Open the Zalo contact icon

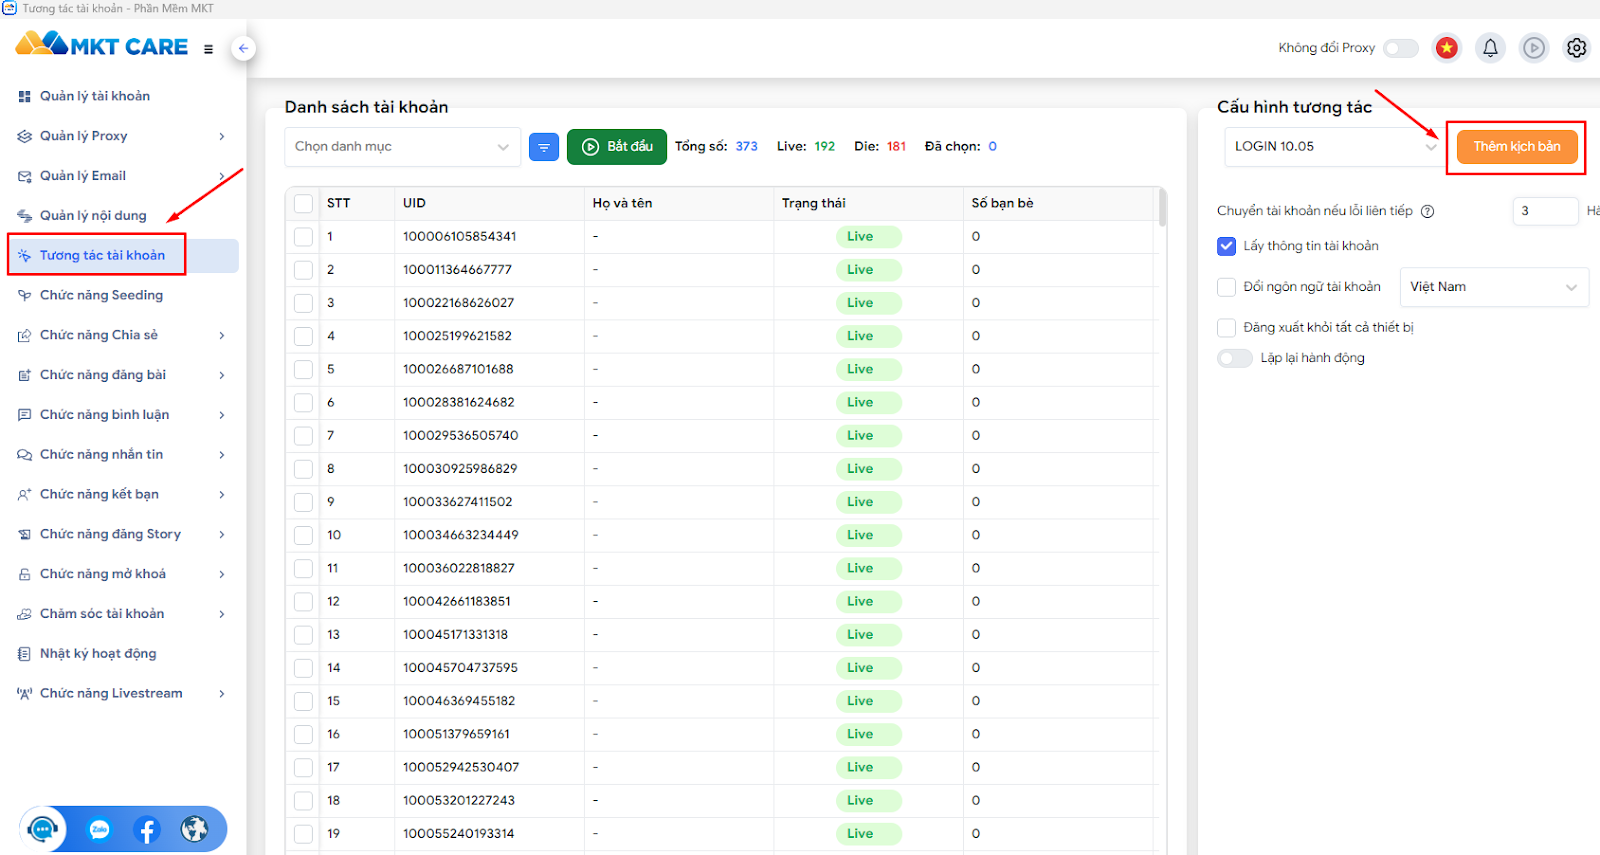coord(99,829)
